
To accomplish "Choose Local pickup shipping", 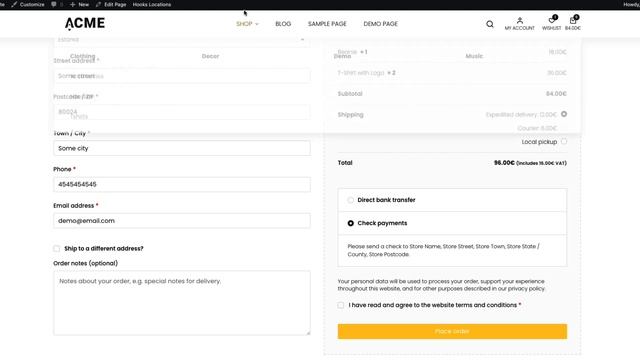I will click(564, 142).
